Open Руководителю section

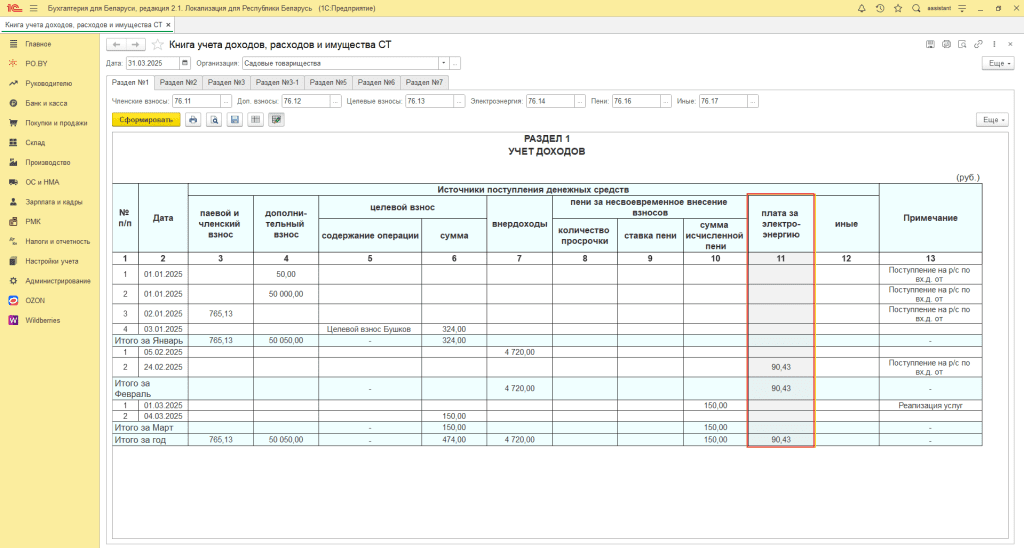coord(48,84)
